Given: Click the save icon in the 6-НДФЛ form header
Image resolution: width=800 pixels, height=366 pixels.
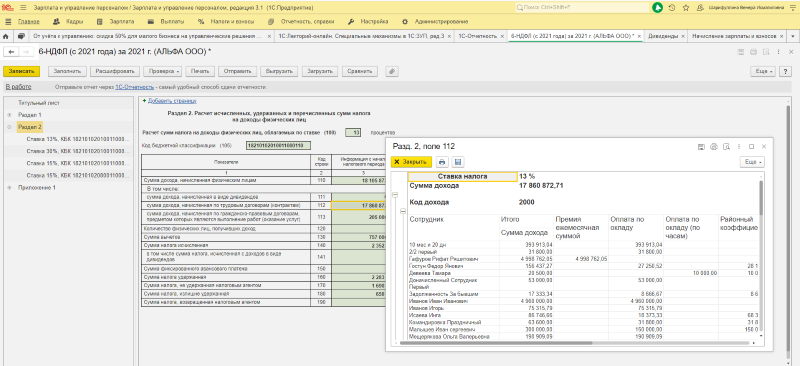Looking at the screenshot, I should [741, 52].
